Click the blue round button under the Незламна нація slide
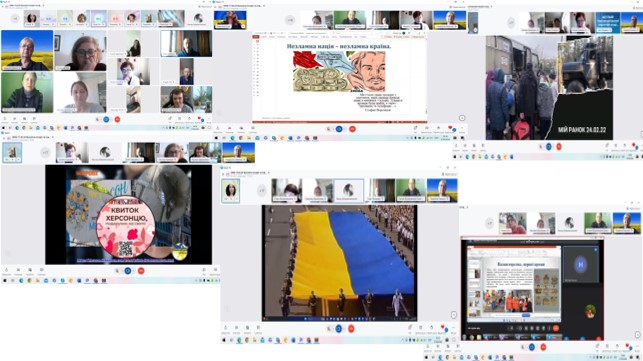Viewport: 643px width, 361px height. (x=339, y=129)
